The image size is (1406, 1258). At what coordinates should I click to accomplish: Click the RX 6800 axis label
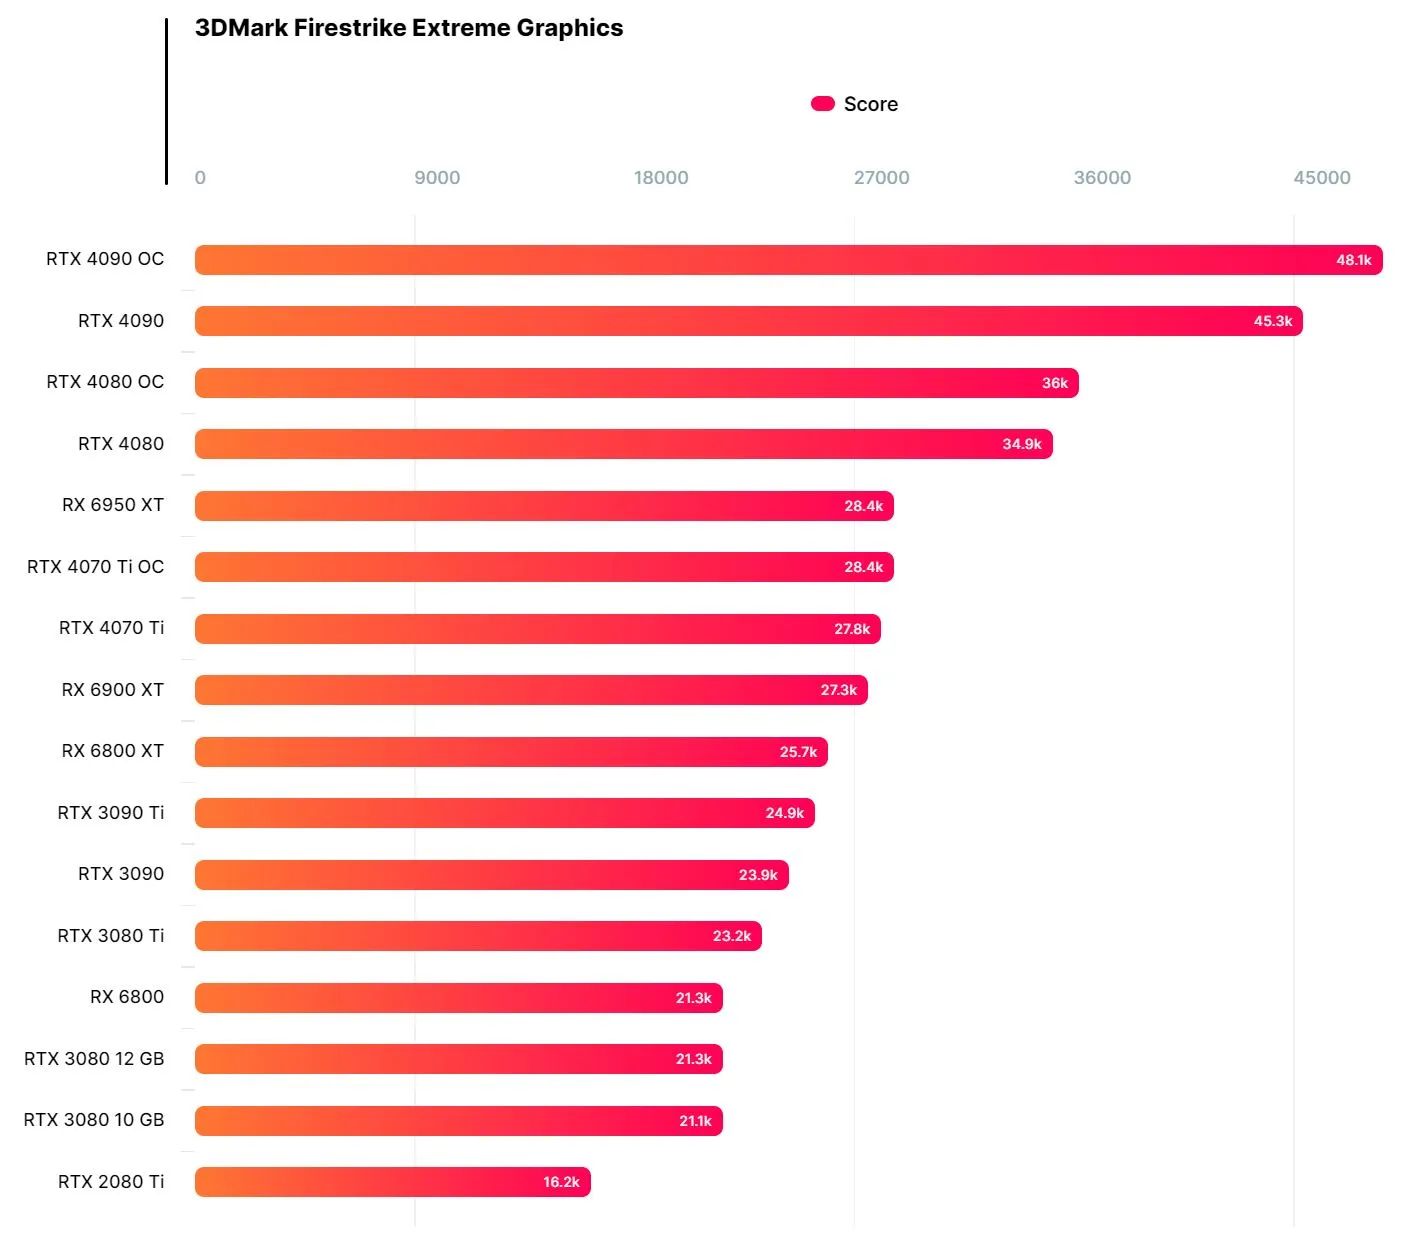tap(127, 997)
